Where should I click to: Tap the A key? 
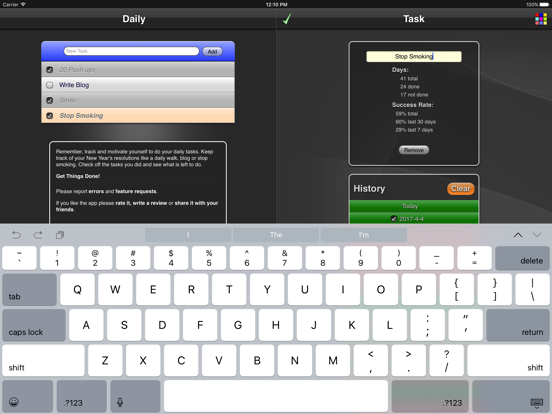point(86,325)
